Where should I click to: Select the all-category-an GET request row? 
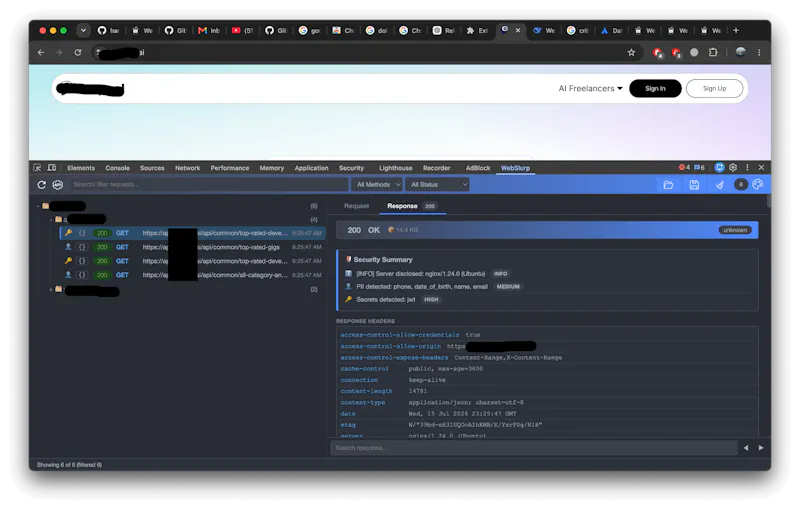[x=192, y=275]
